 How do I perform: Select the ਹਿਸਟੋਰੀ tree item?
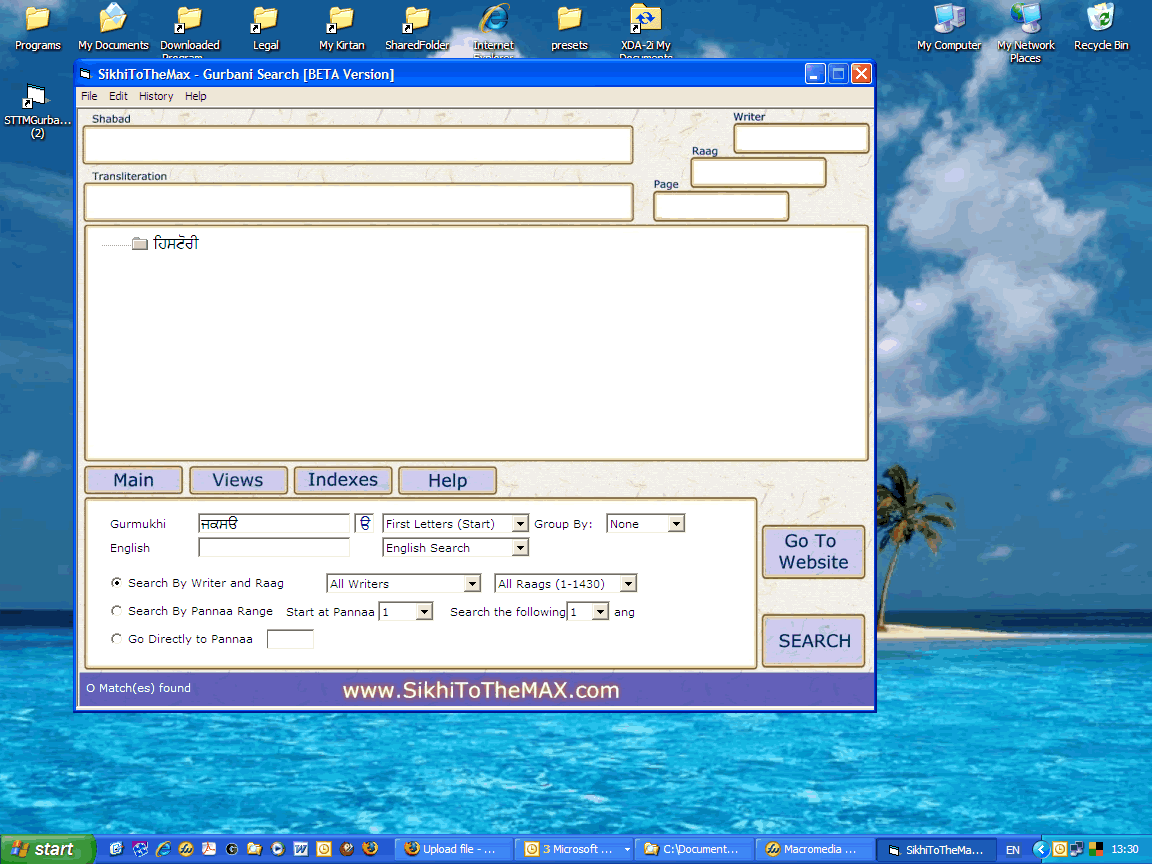[176, 243]
